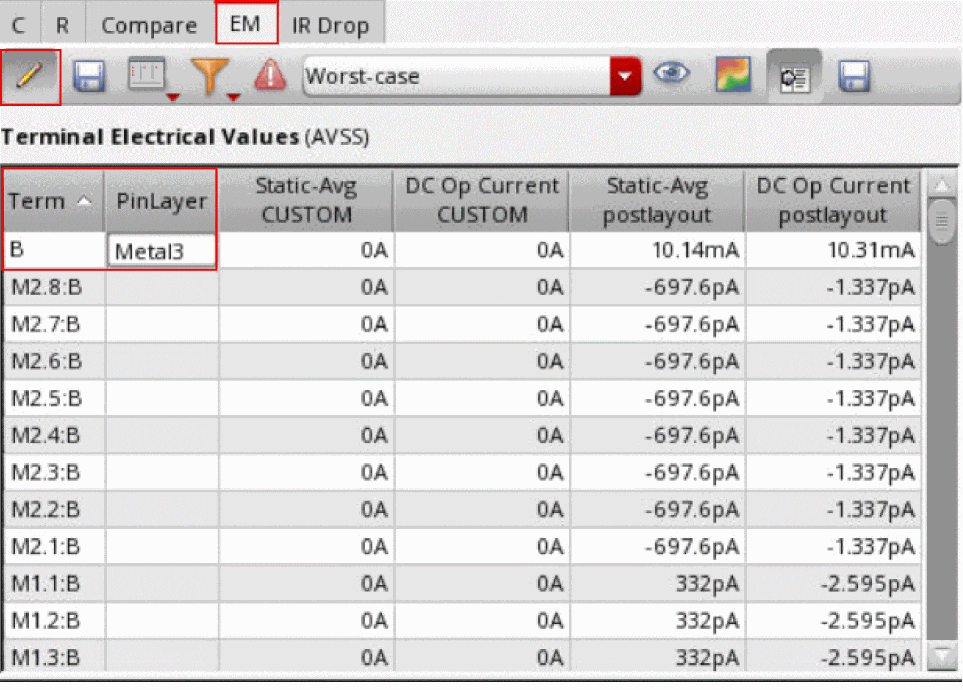963x690 pixels.
Task: Click the scrollbar down arrow
Action: 941,656
